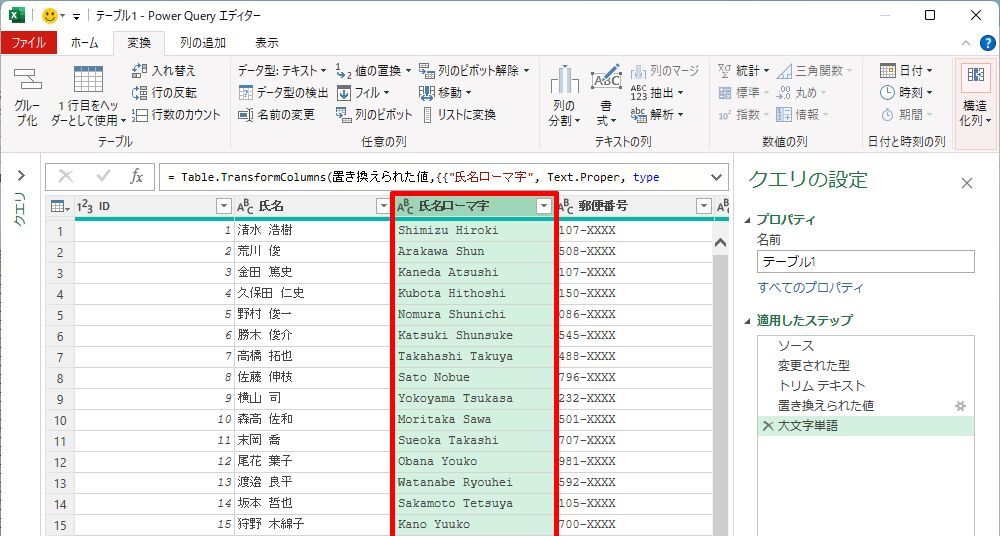Image resolution: width=1000 pixels, height=536 pixels.
Task: Select the トリム テキスト applied step
Action: point(821,386)
